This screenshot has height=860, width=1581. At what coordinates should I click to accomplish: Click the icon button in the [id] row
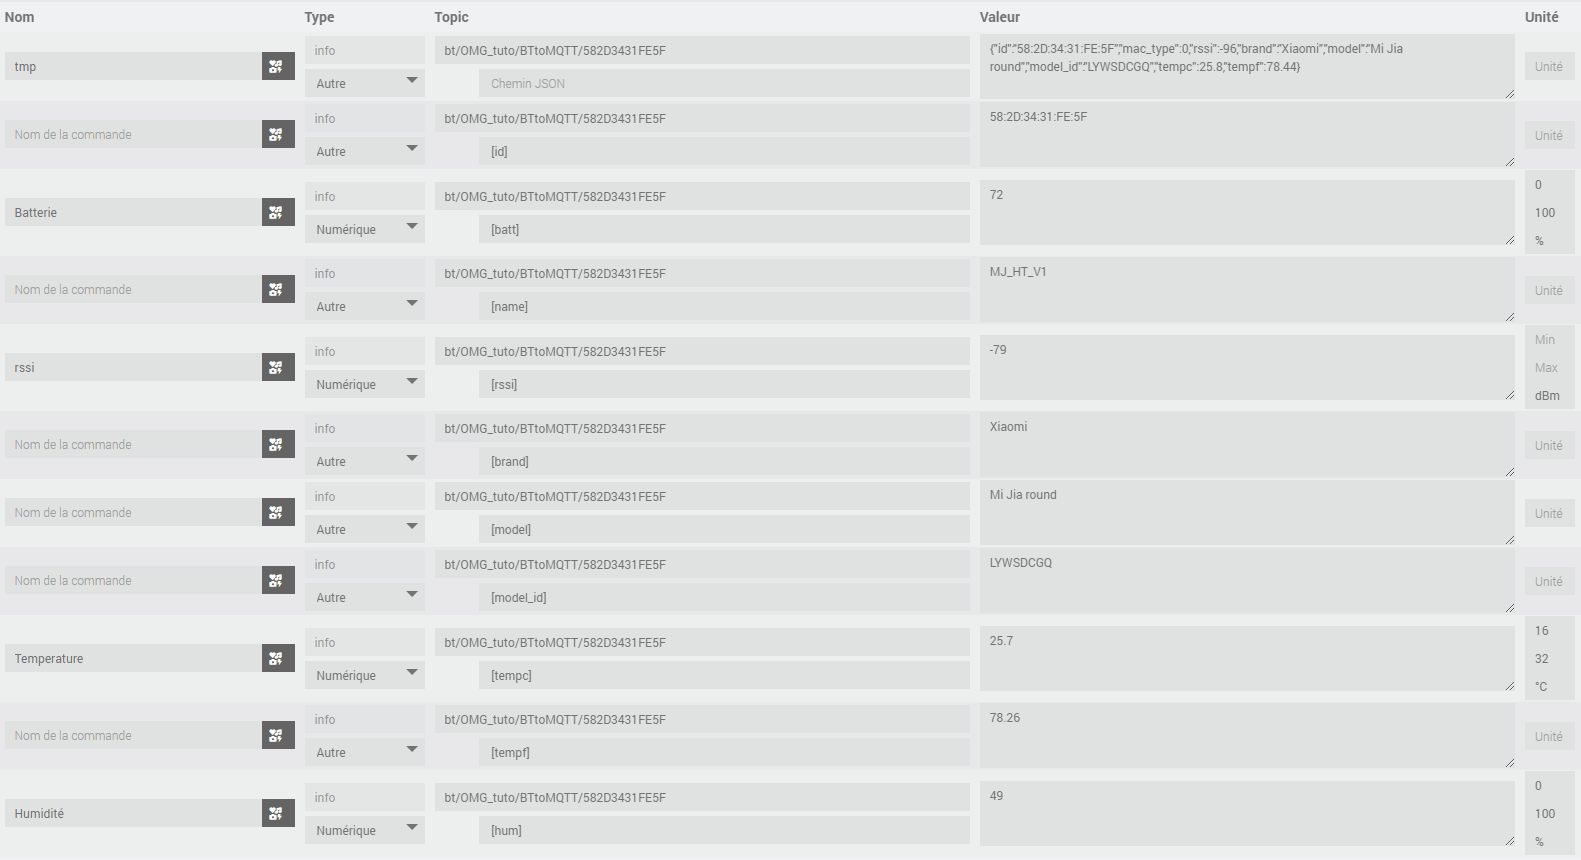(278, 135)
